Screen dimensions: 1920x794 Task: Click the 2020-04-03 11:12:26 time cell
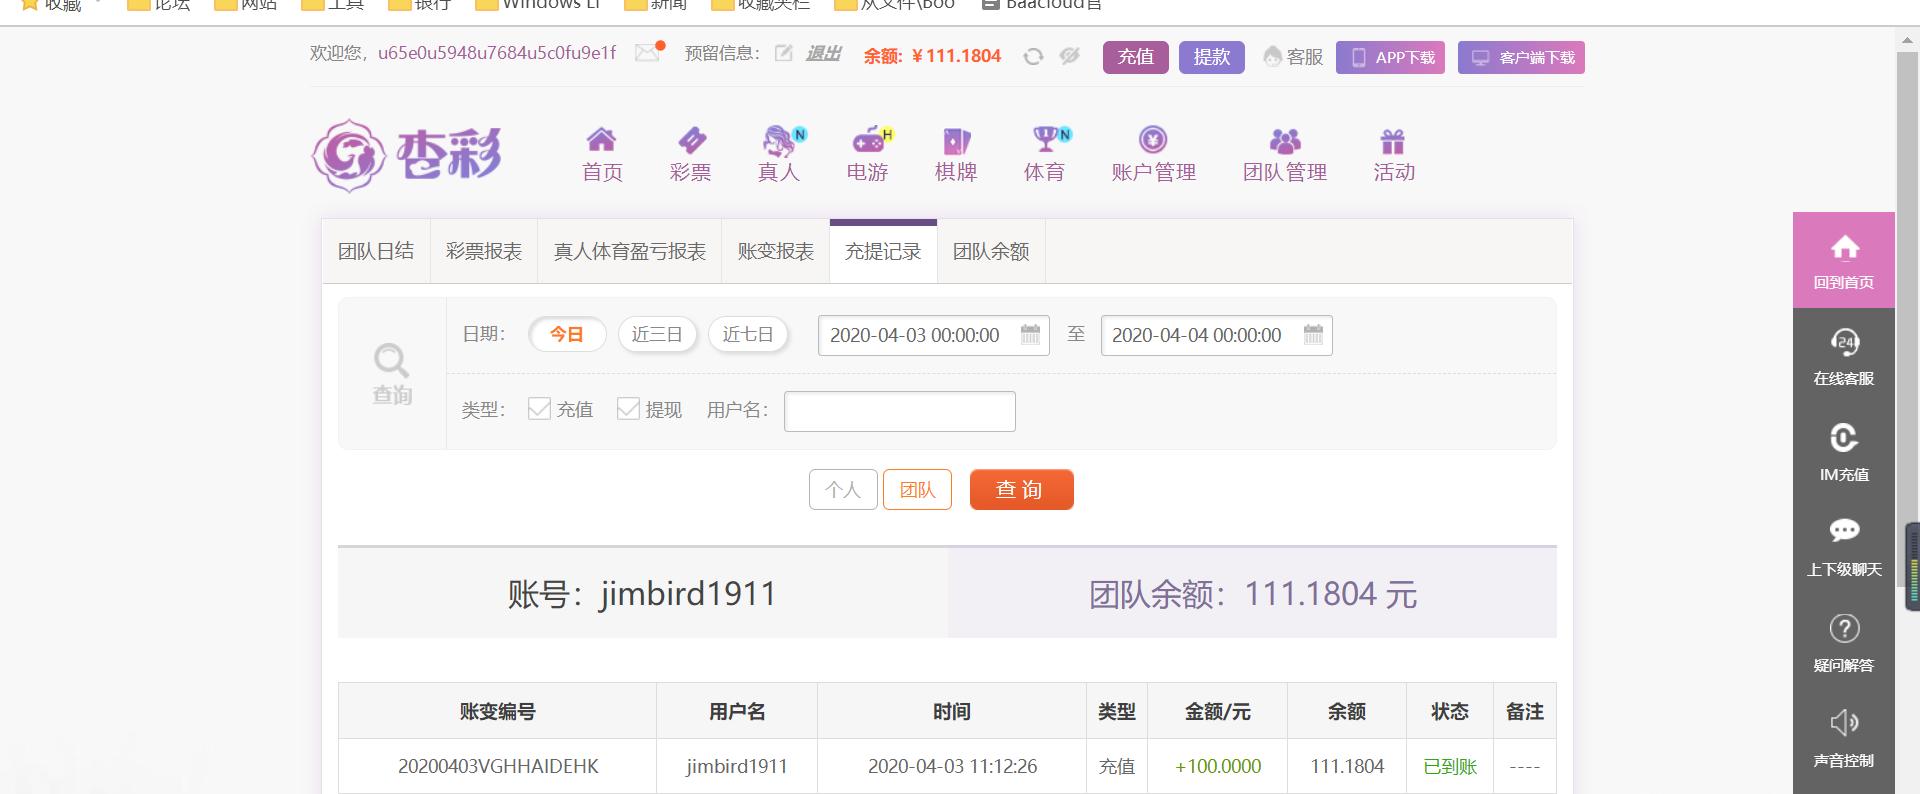tap(952, 766)
